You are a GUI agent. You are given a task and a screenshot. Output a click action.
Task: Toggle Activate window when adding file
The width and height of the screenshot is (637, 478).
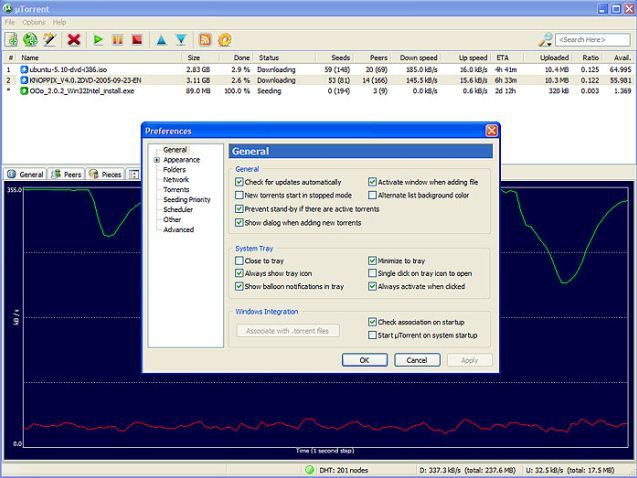(x=373, y=182)
